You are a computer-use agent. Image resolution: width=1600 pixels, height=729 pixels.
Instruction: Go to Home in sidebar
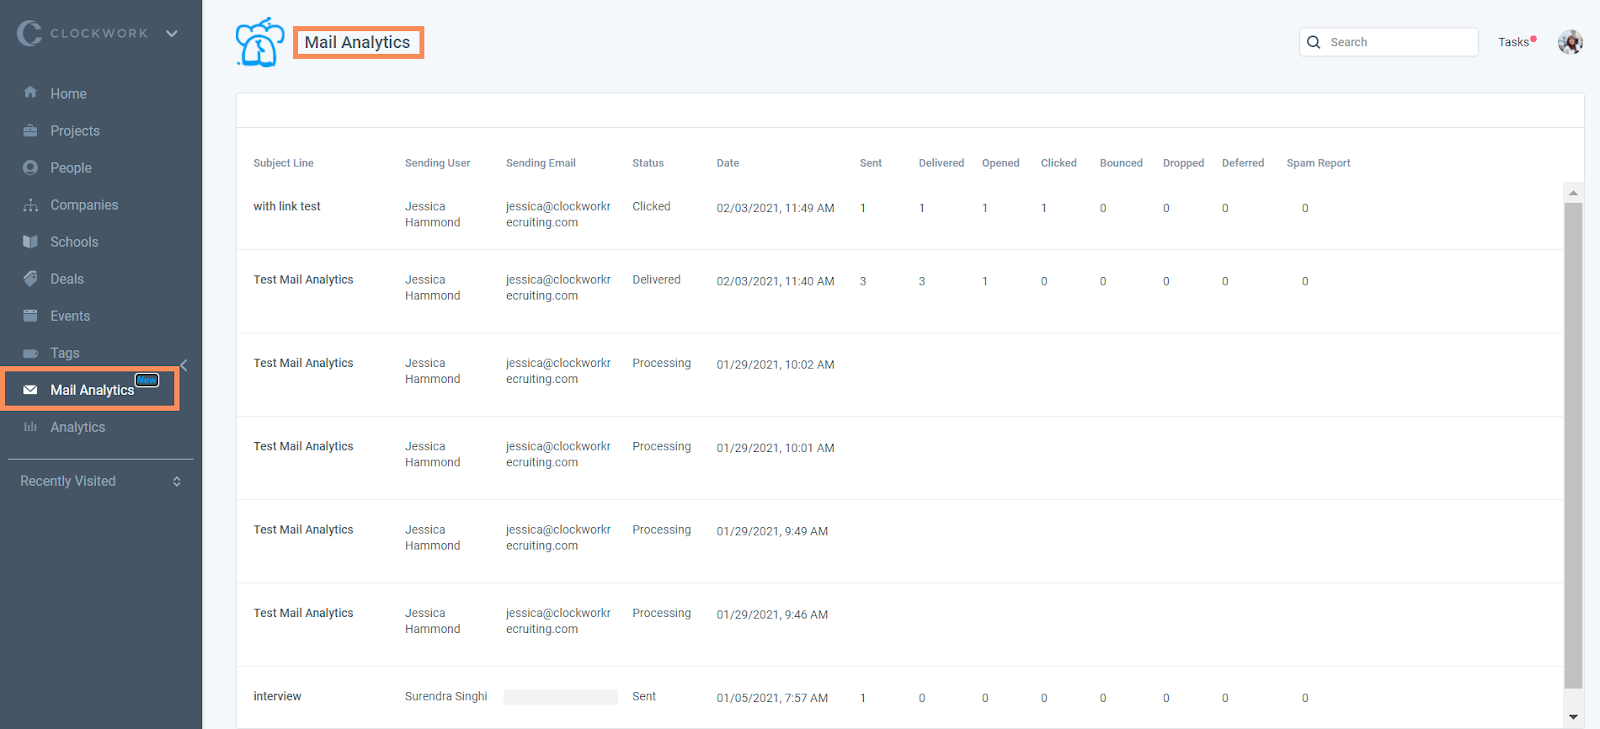click(x=68, y=94)
